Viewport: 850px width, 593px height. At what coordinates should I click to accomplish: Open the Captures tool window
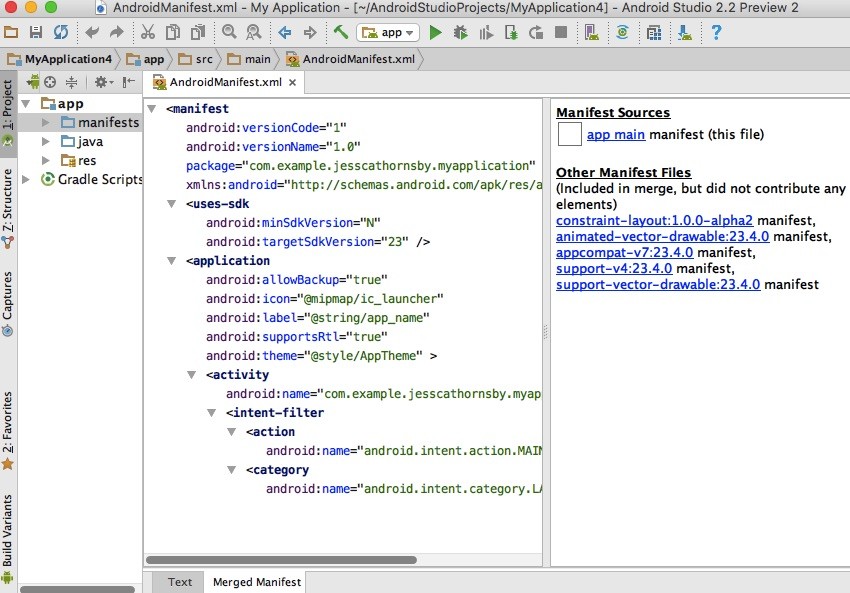[x=8, y=304]
